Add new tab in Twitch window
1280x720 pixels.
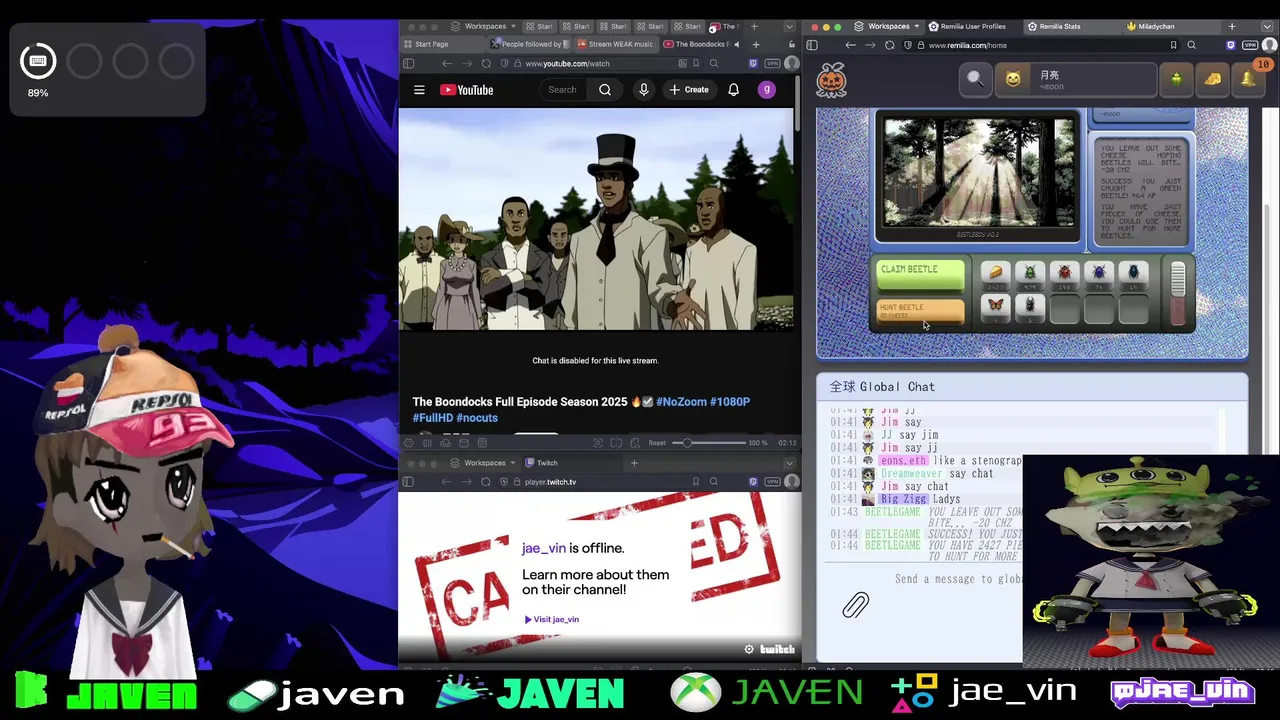point(634,463)
